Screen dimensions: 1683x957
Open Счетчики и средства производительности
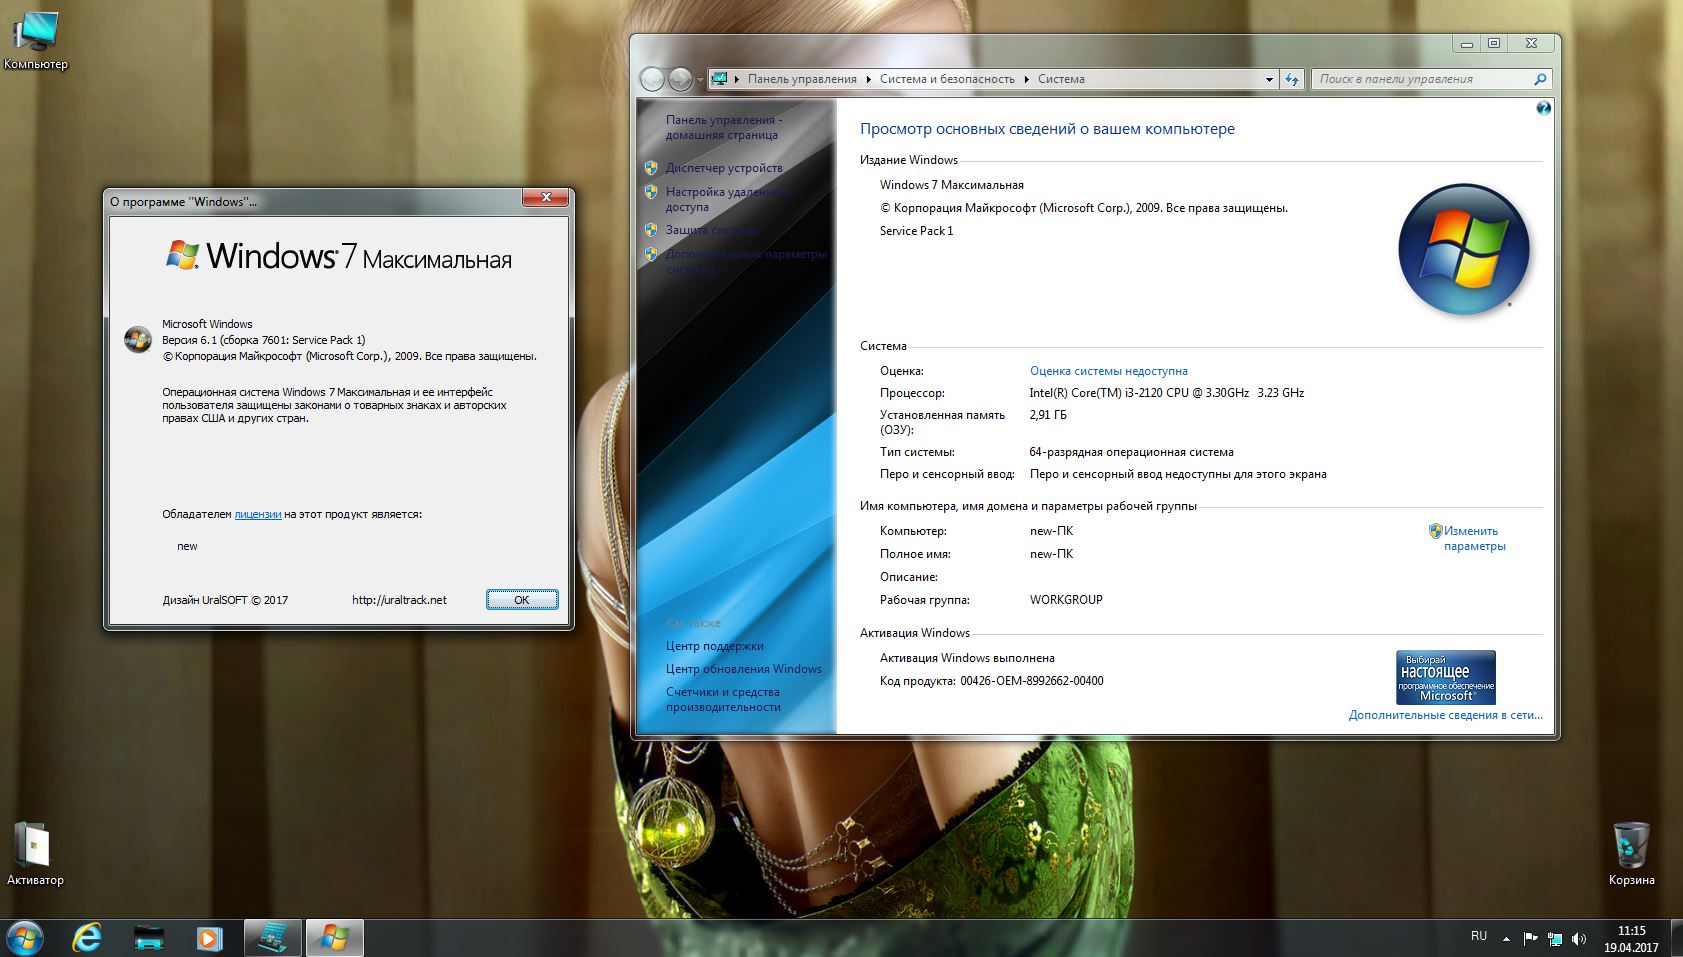pyautogui.click(x=723, y=699)
